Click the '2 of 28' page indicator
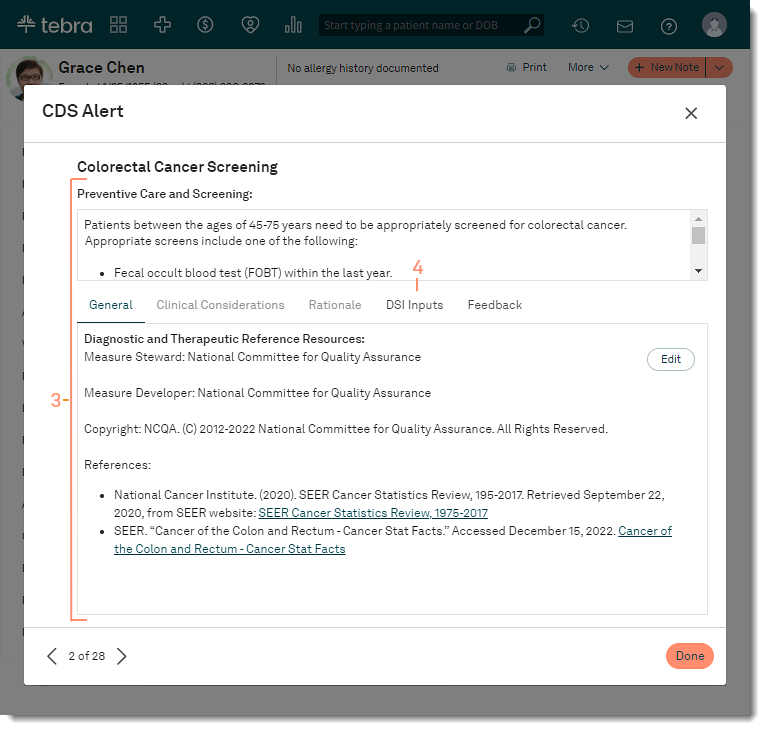Image resolution: width=765 pixels, height=730 pixels. 86,656
